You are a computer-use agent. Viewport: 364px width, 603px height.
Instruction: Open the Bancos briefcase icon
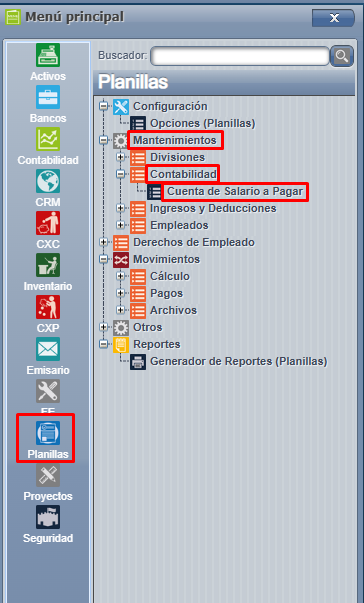tap(48, 97)
